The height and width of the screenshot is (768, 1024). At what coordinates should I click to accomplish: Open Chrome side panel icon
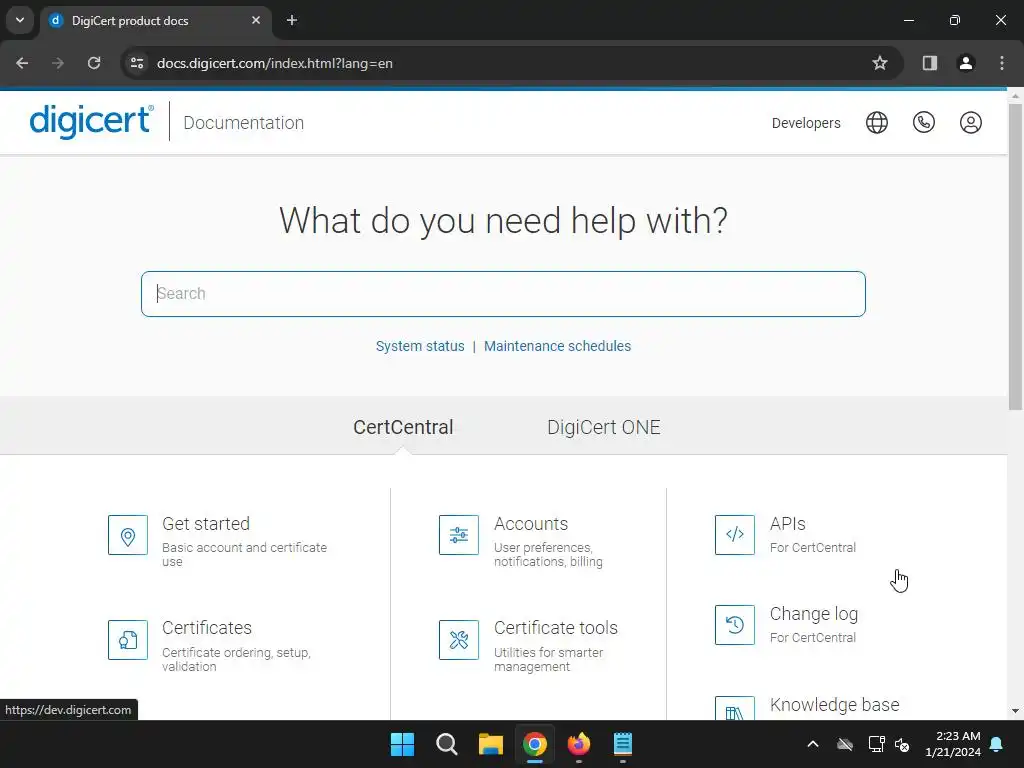click(929, 63)
